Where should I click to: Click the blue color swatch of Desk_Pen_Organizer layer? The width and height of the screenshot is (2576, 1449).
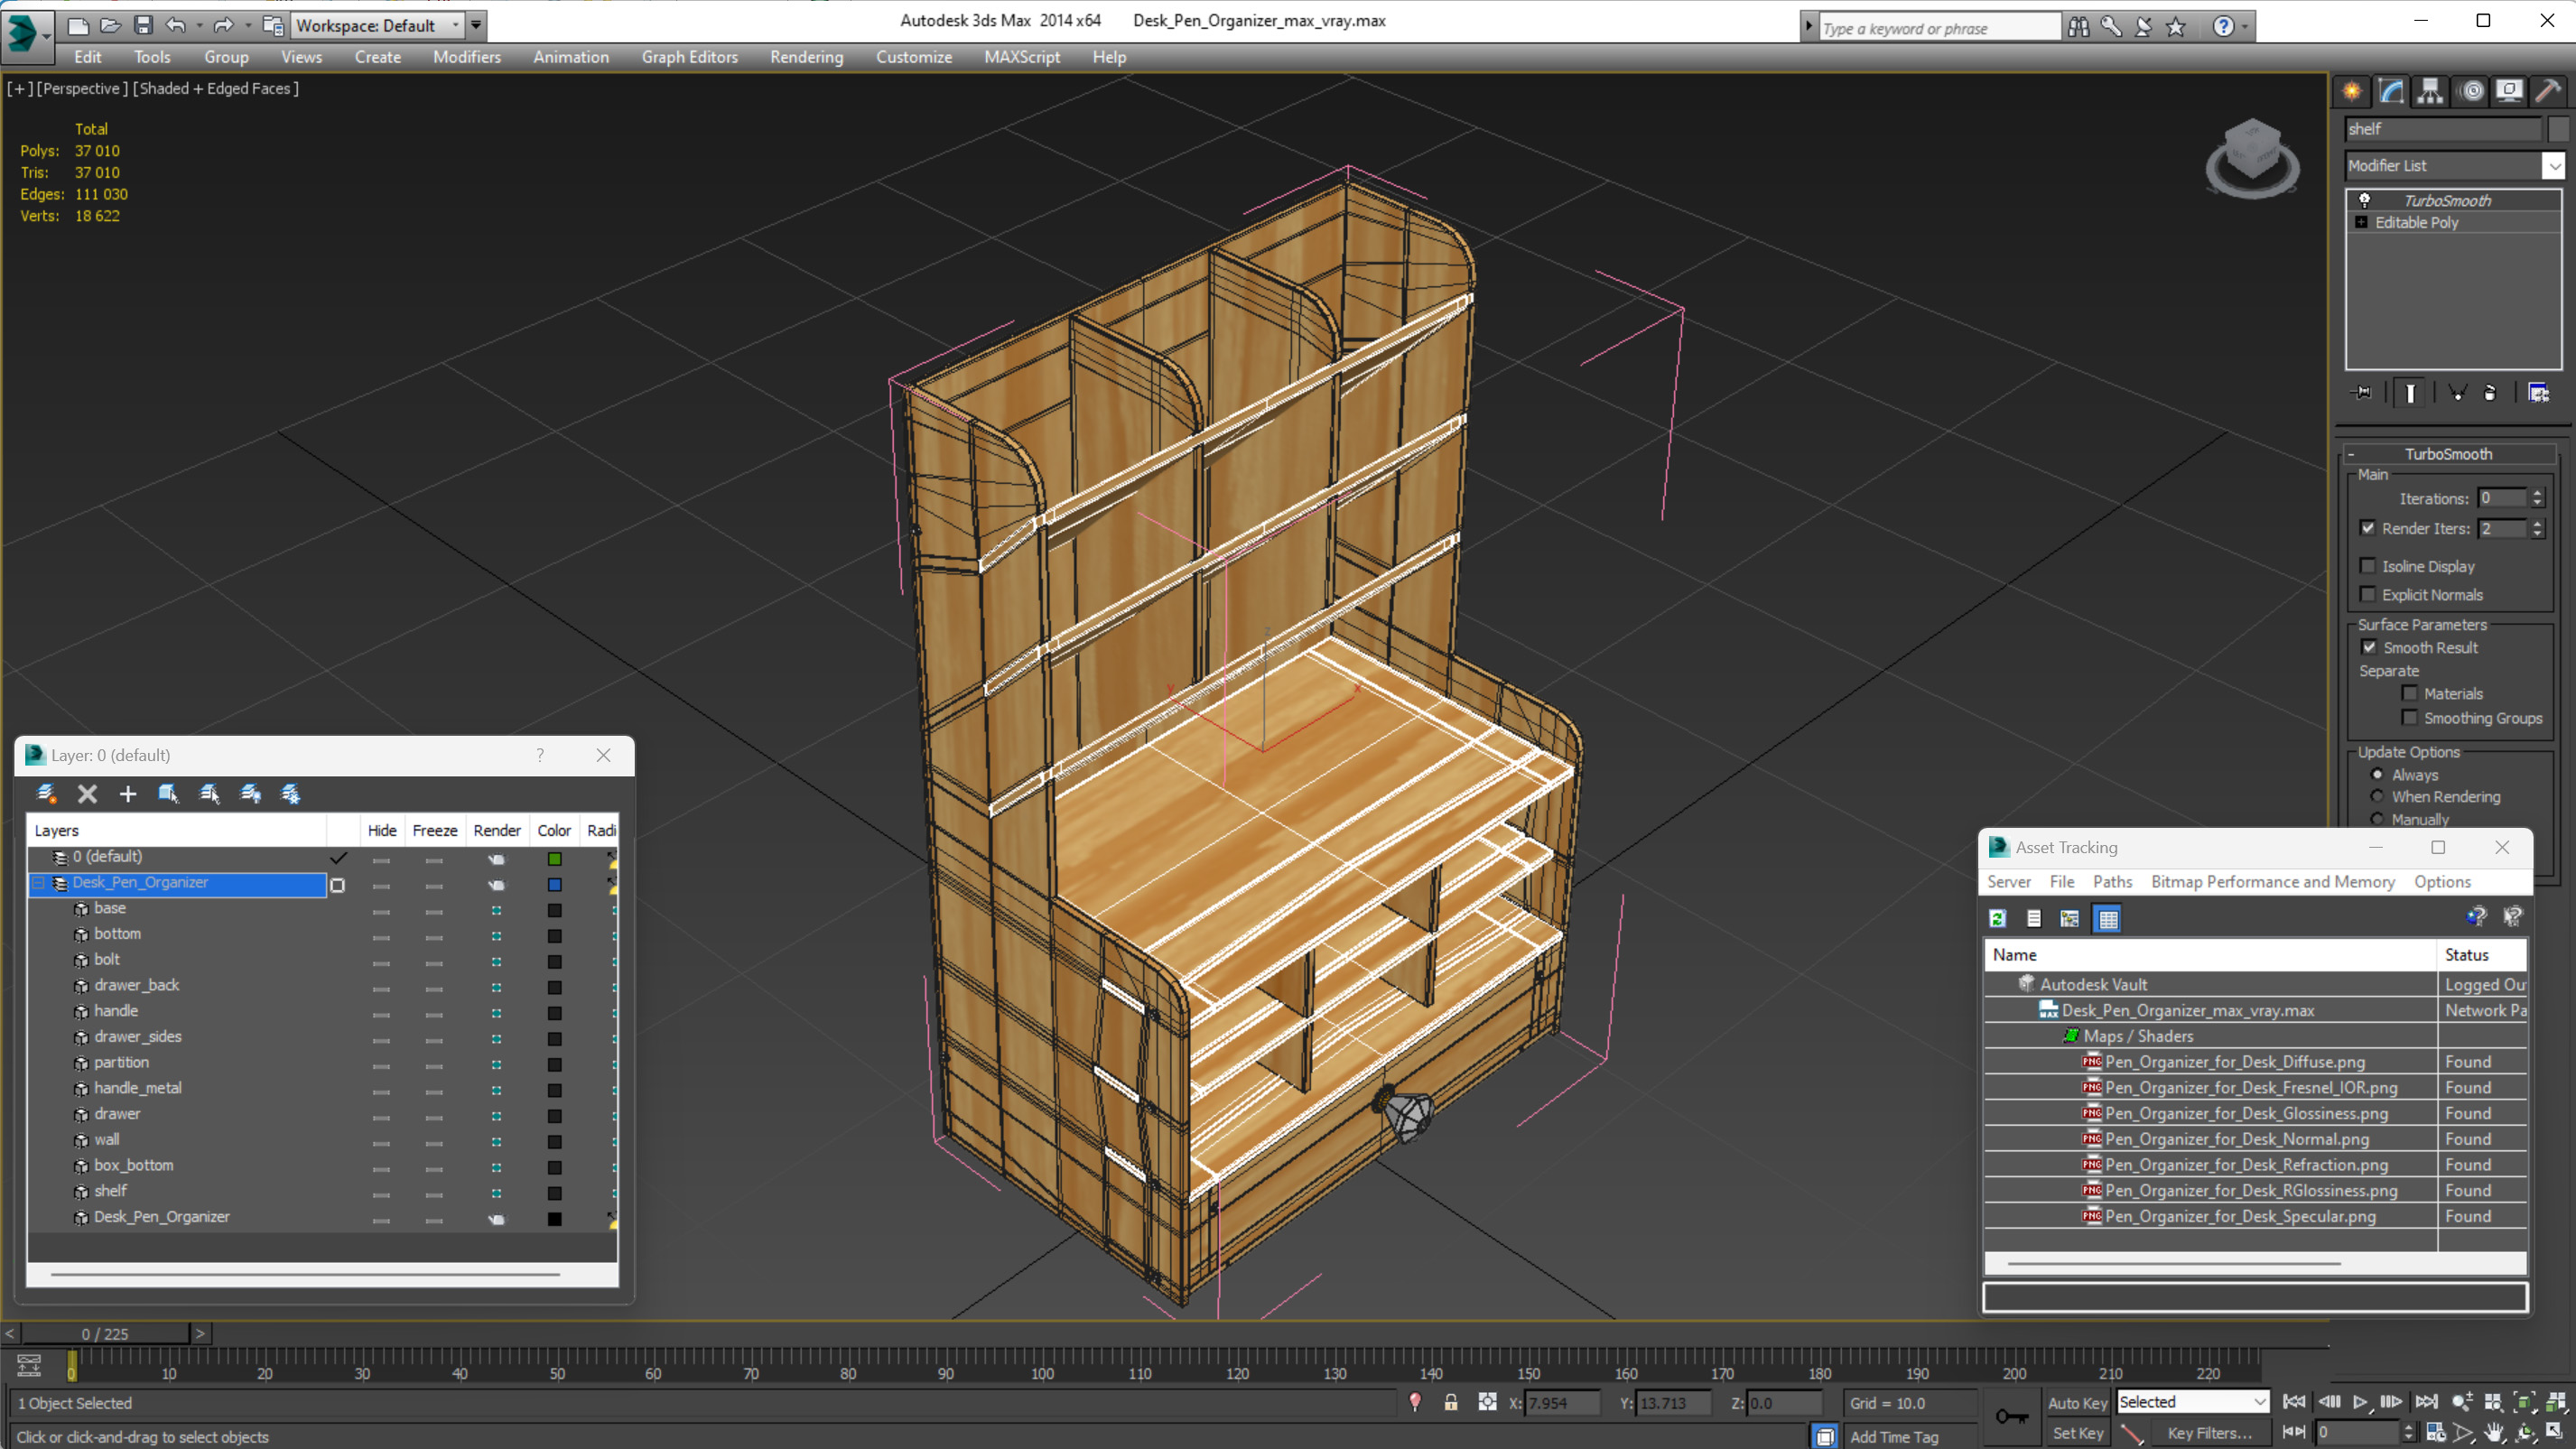554,885
